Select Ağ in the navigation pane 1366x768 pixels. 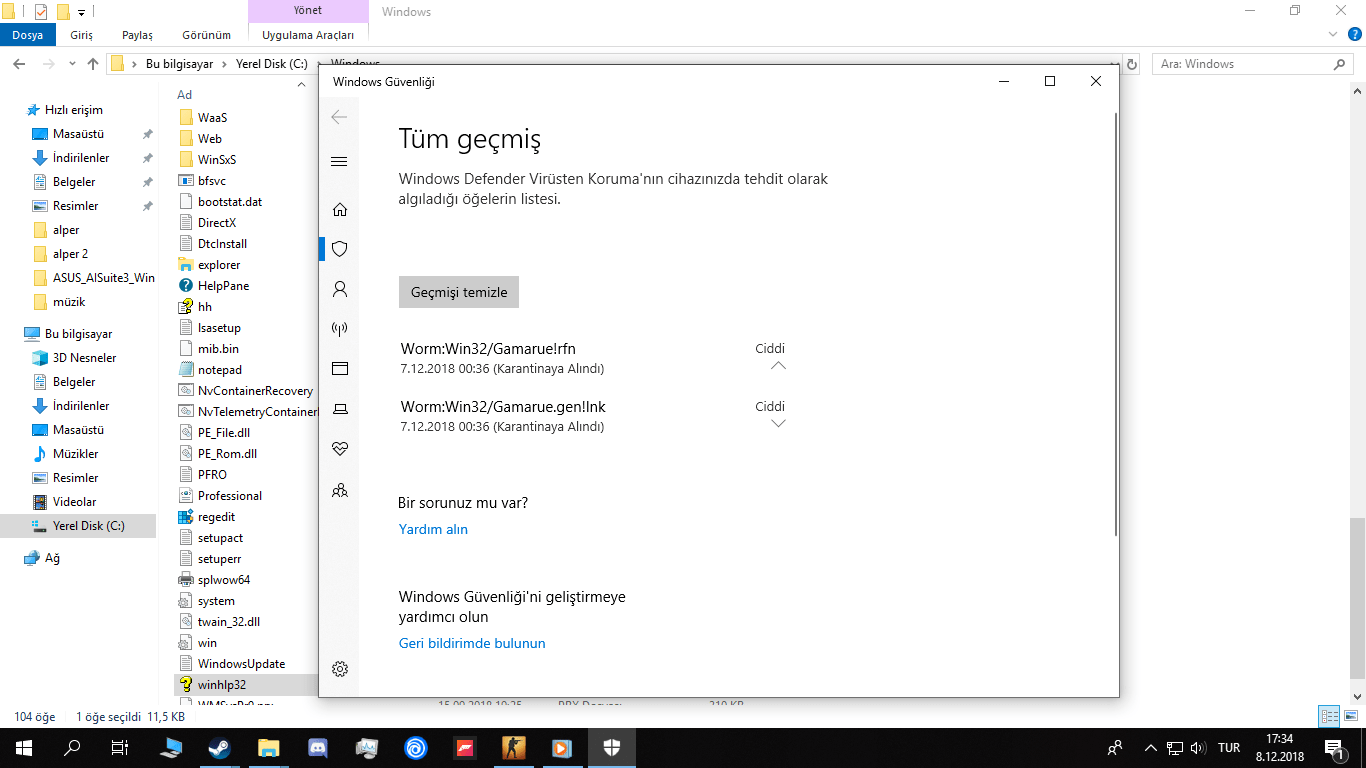tap(52, 558)
